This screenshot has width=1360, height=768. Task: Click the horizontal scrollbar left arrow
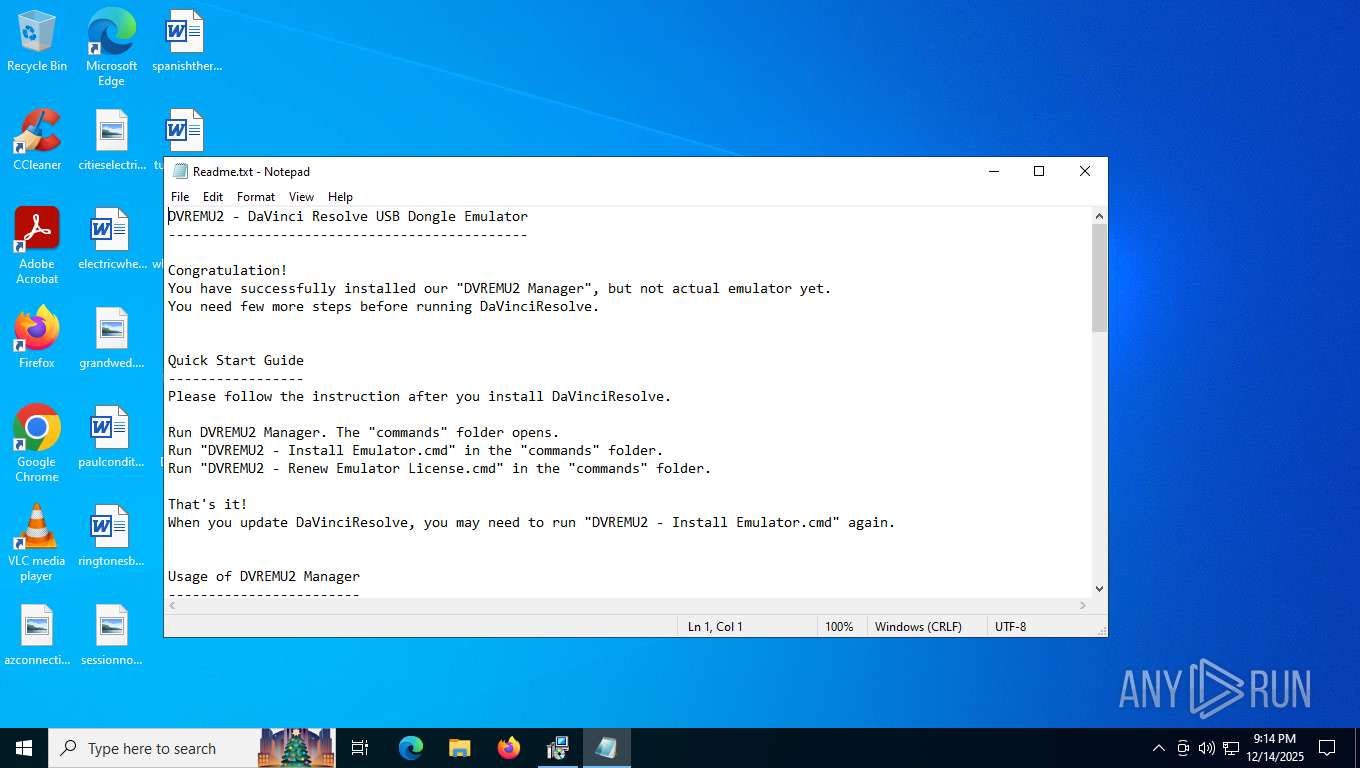click(x=173, y=606)
